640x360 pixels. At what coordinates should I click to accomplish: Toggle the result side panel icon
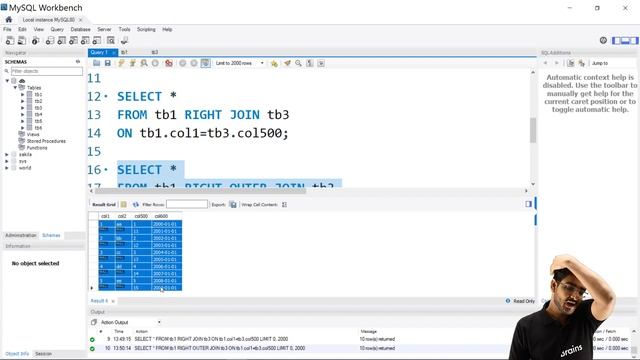click(529, 204)
